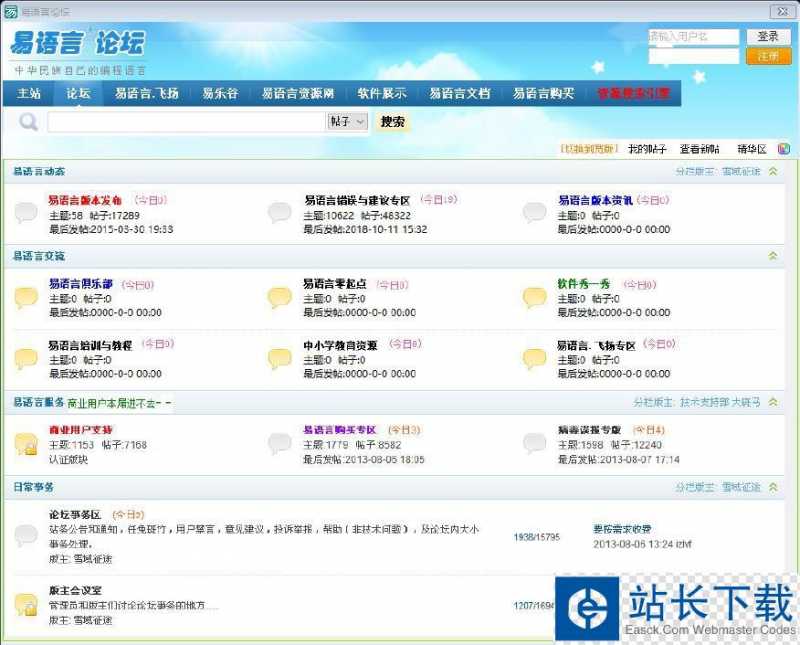Click the red nav bar item
The image size is (800, 645).
(633, 93)
